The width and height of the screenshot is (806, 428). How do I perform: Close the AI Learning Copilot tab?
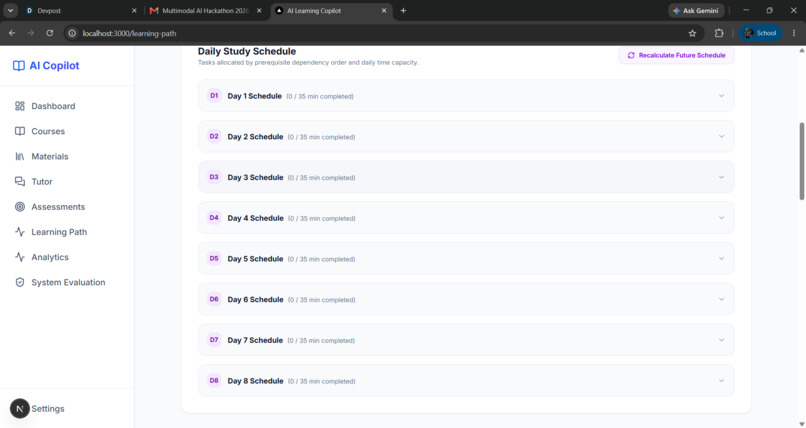coord(384,10)
